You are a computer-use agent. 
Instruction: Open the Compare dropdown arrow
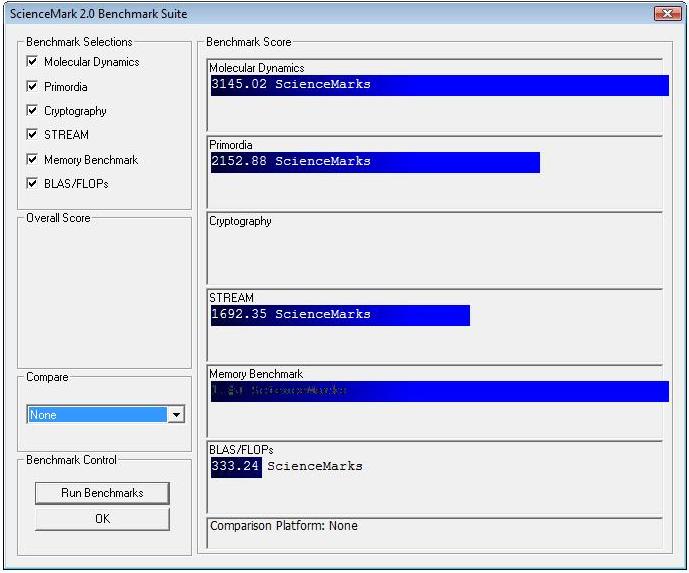(176, 414)
